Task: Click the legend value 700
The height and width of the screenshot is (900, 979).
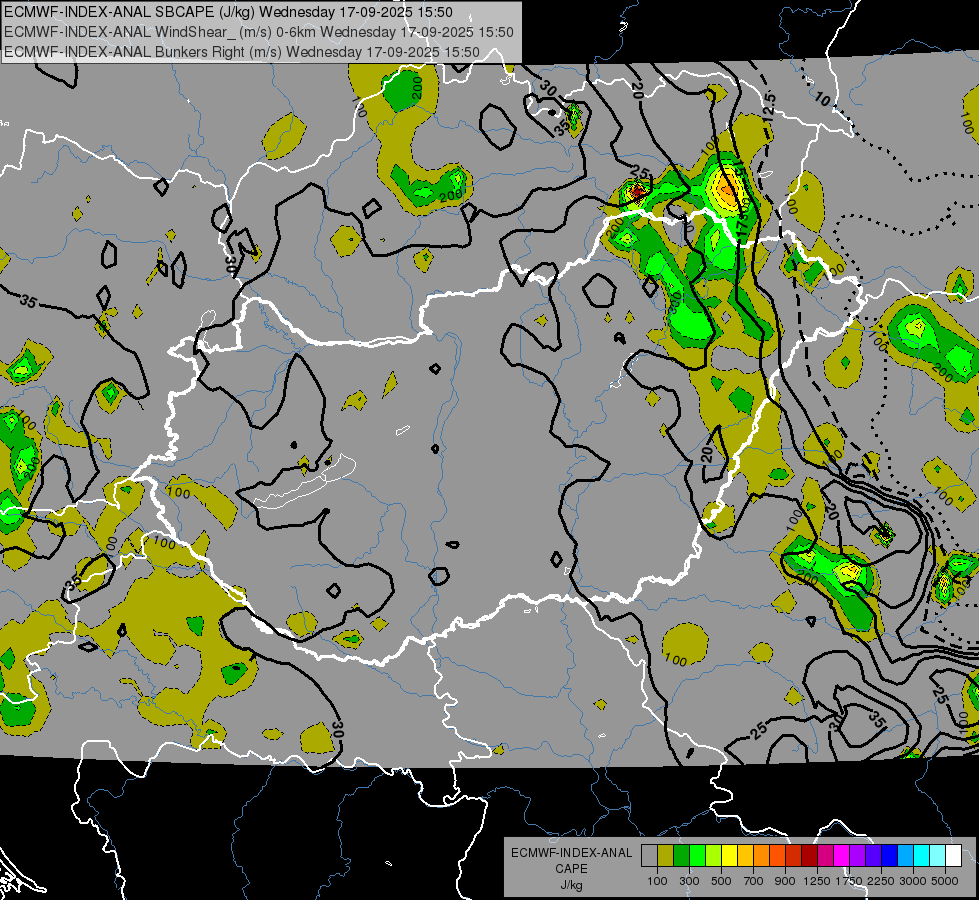Action: [x=754, y=881]
